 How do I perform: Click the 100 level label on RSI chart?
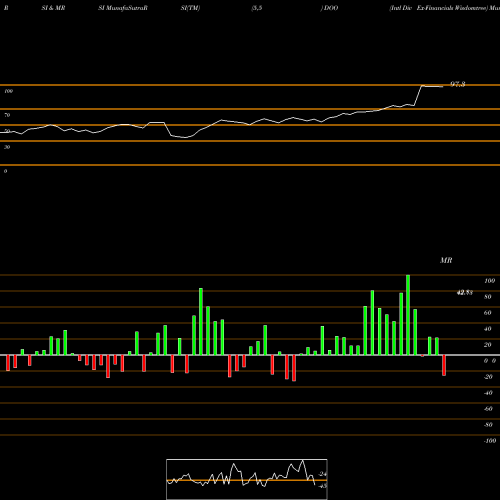click(x=9, y=91)
